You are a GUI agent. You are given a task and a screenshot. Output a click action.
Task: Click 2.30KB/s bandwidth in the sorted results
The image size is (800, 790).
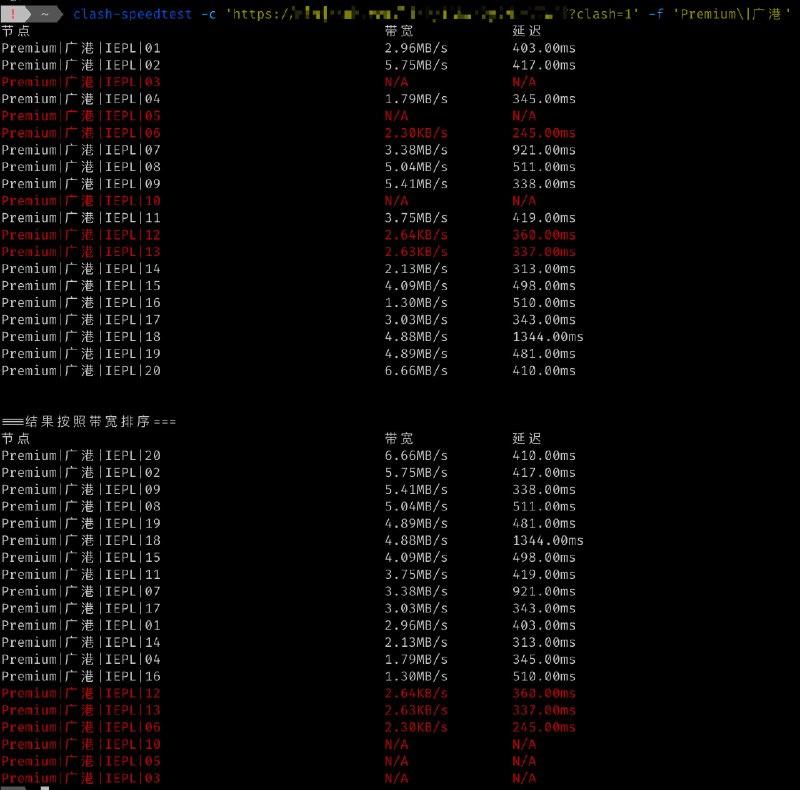[416, 727]
